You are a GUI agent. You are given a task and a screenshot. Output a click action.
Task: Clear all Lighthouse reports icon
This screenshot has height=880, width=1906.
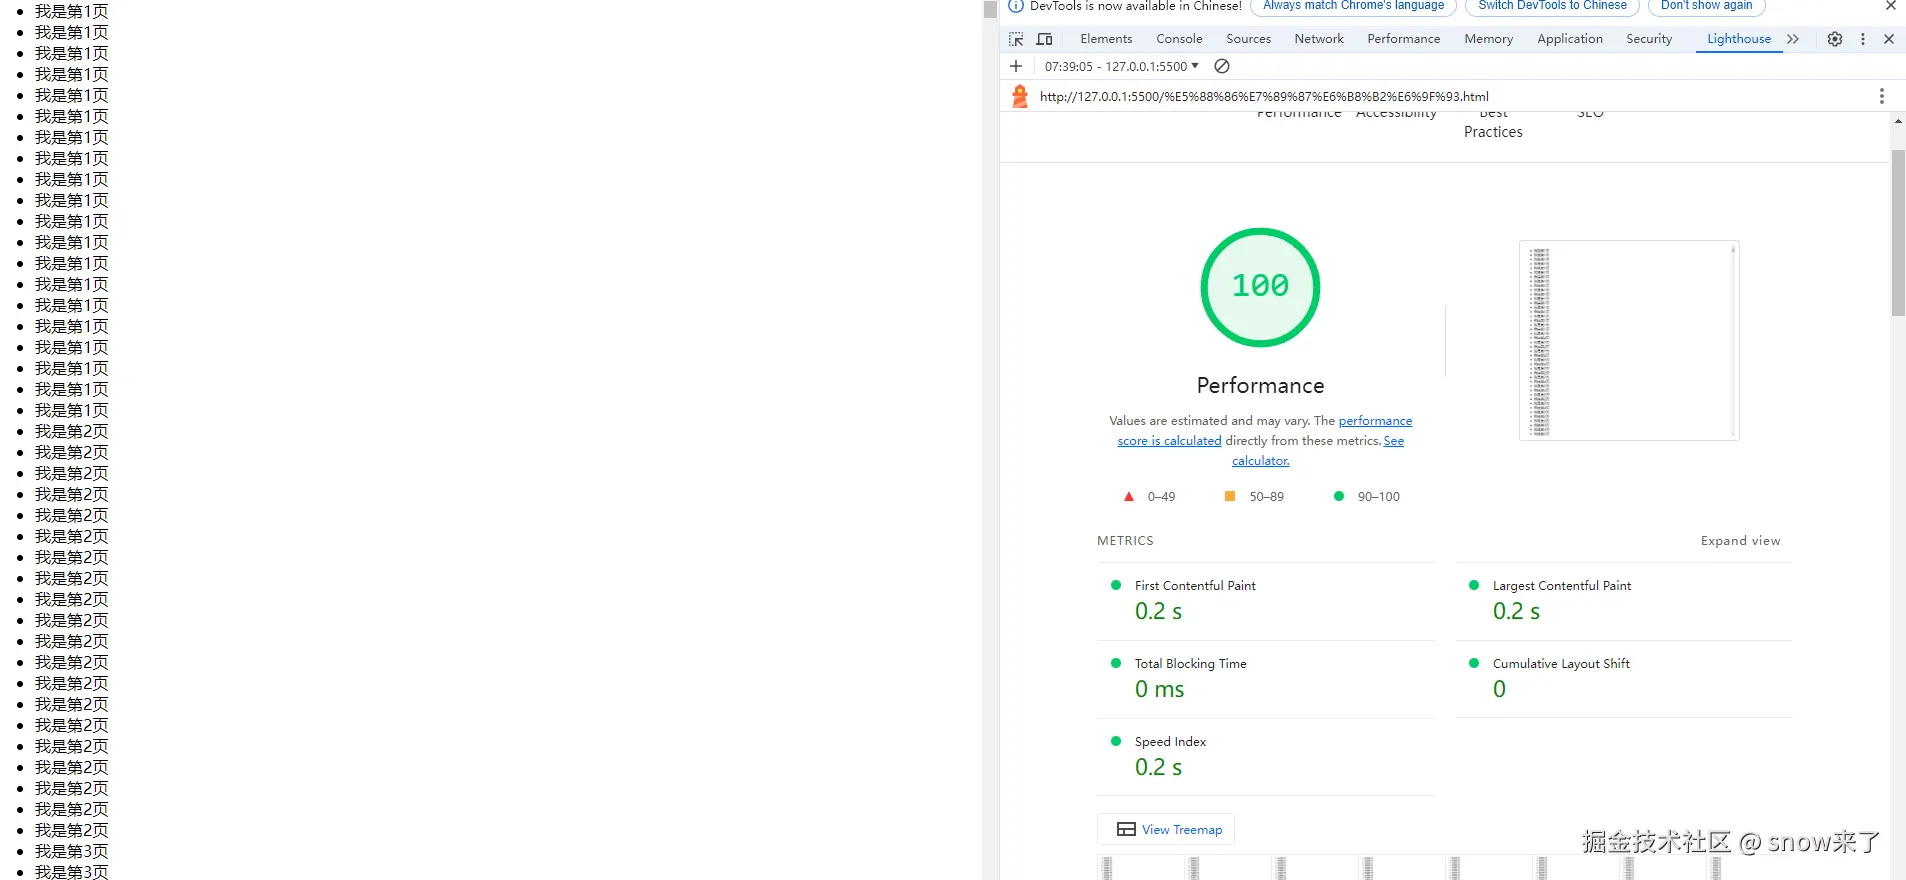point(1222,66)
